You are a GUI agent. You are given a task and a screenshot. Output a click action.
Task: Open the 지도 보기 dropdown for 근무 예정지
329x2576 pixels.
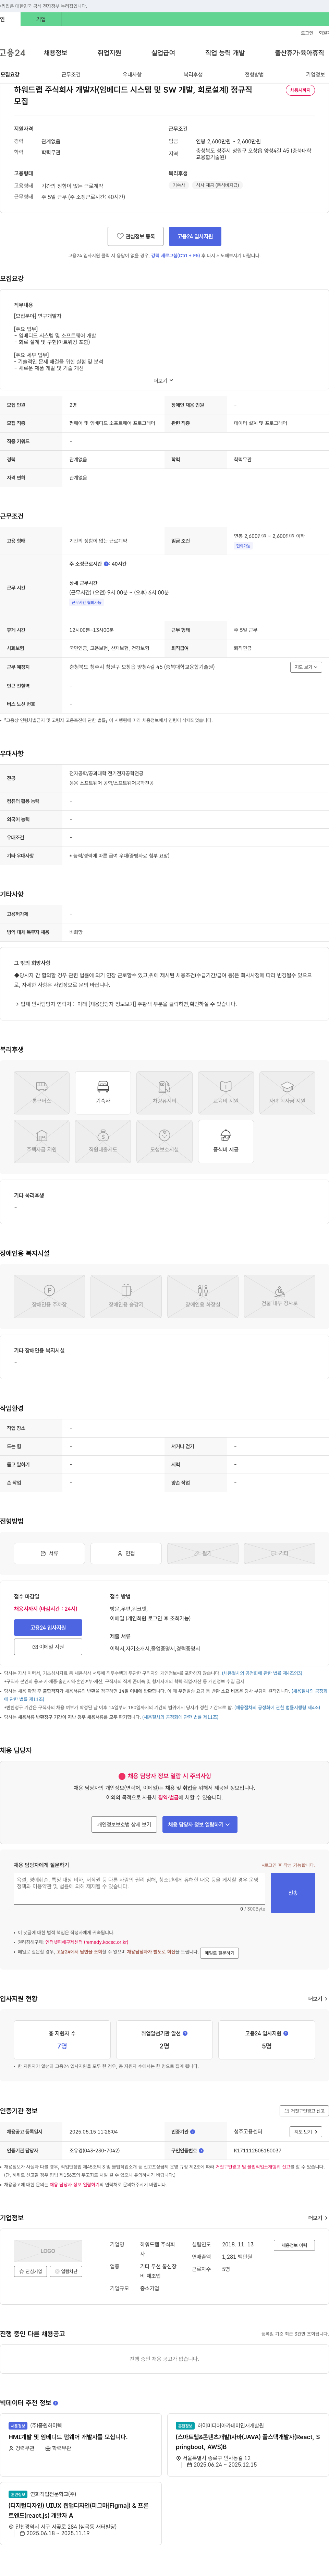tap(306, 667)
